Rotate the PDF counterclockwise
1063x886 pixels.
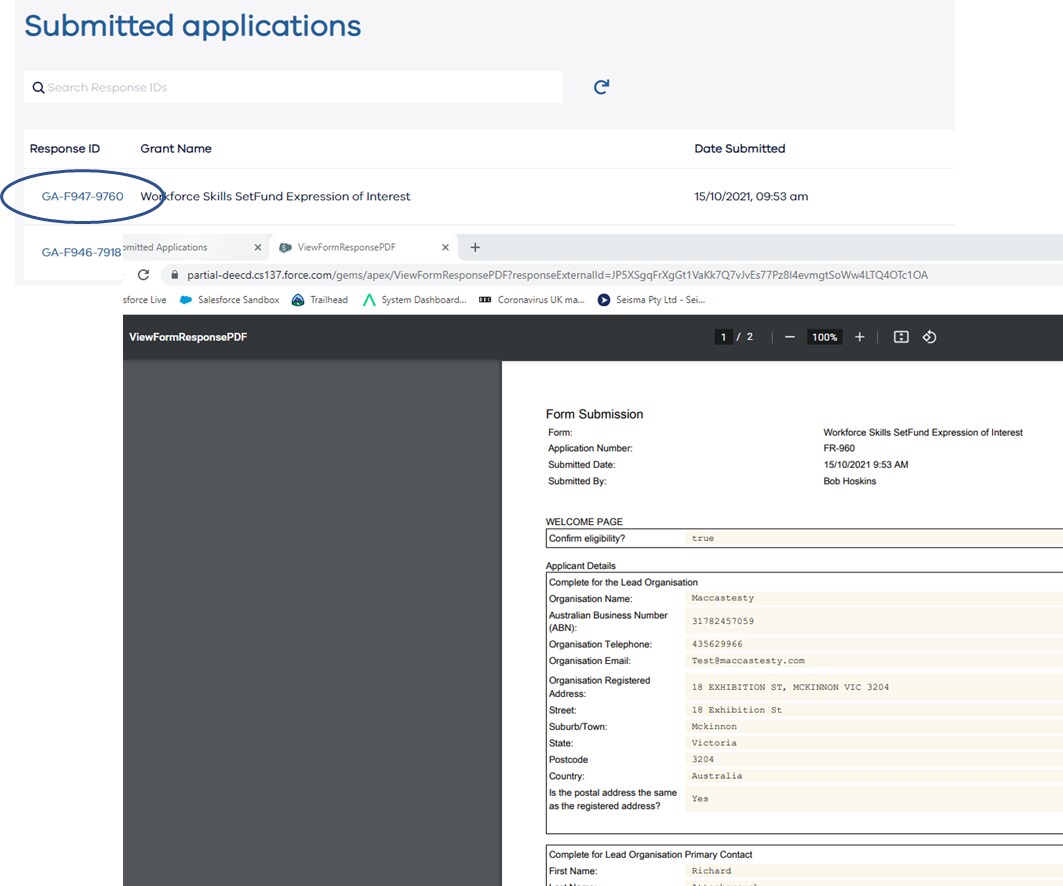tap(929, 337)
